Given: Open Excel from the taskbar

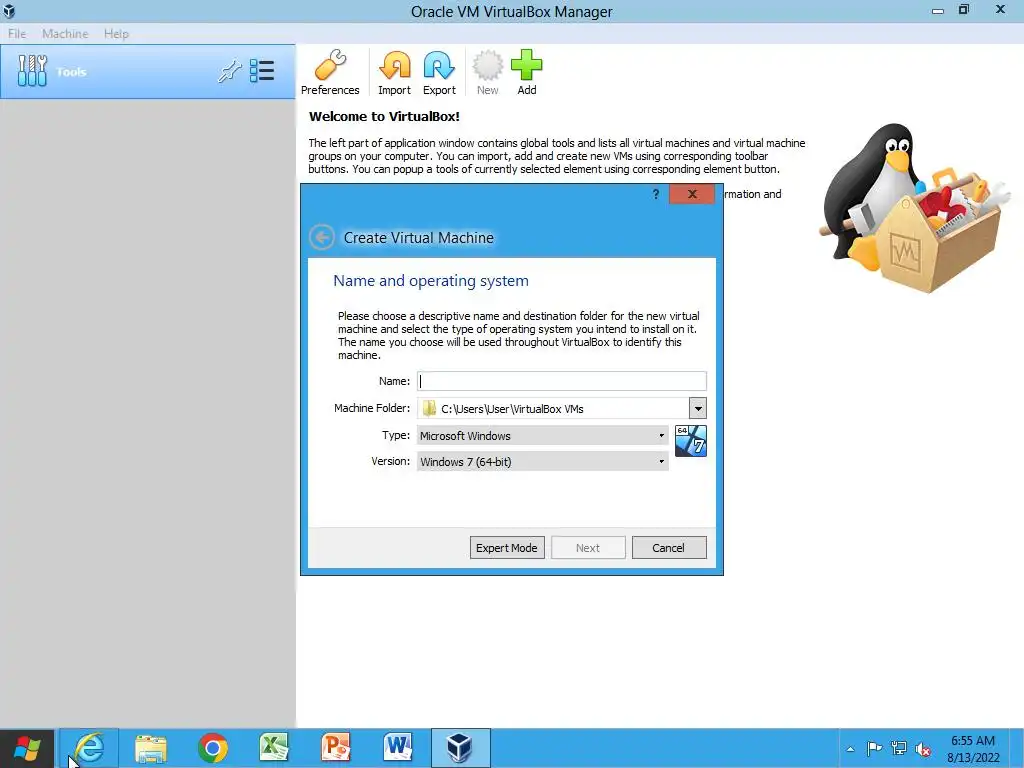Looking at the screenshot, I should [x=274, y=748].
